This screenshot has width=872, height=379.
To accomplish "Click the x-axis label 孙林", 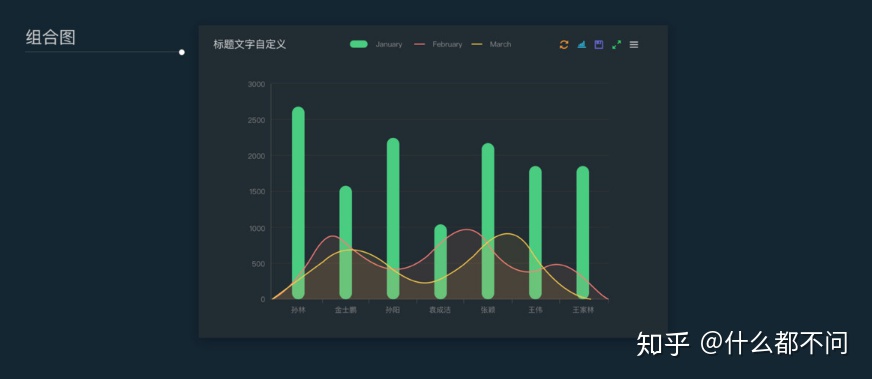I will tap(298, 310).
